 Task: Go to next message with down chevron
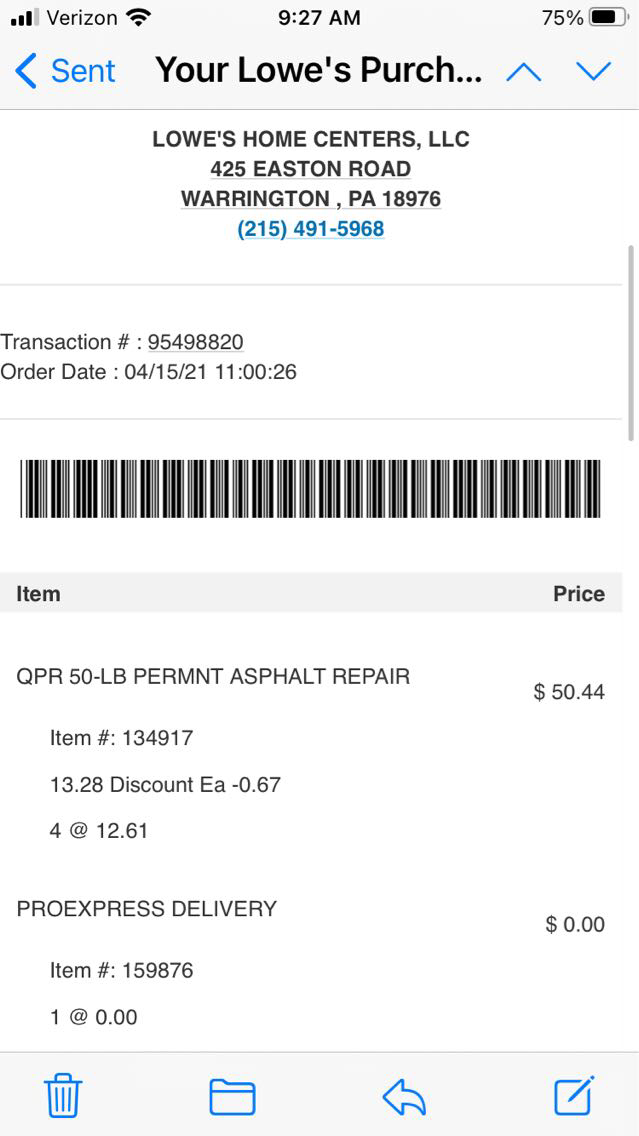pos(593,71)
